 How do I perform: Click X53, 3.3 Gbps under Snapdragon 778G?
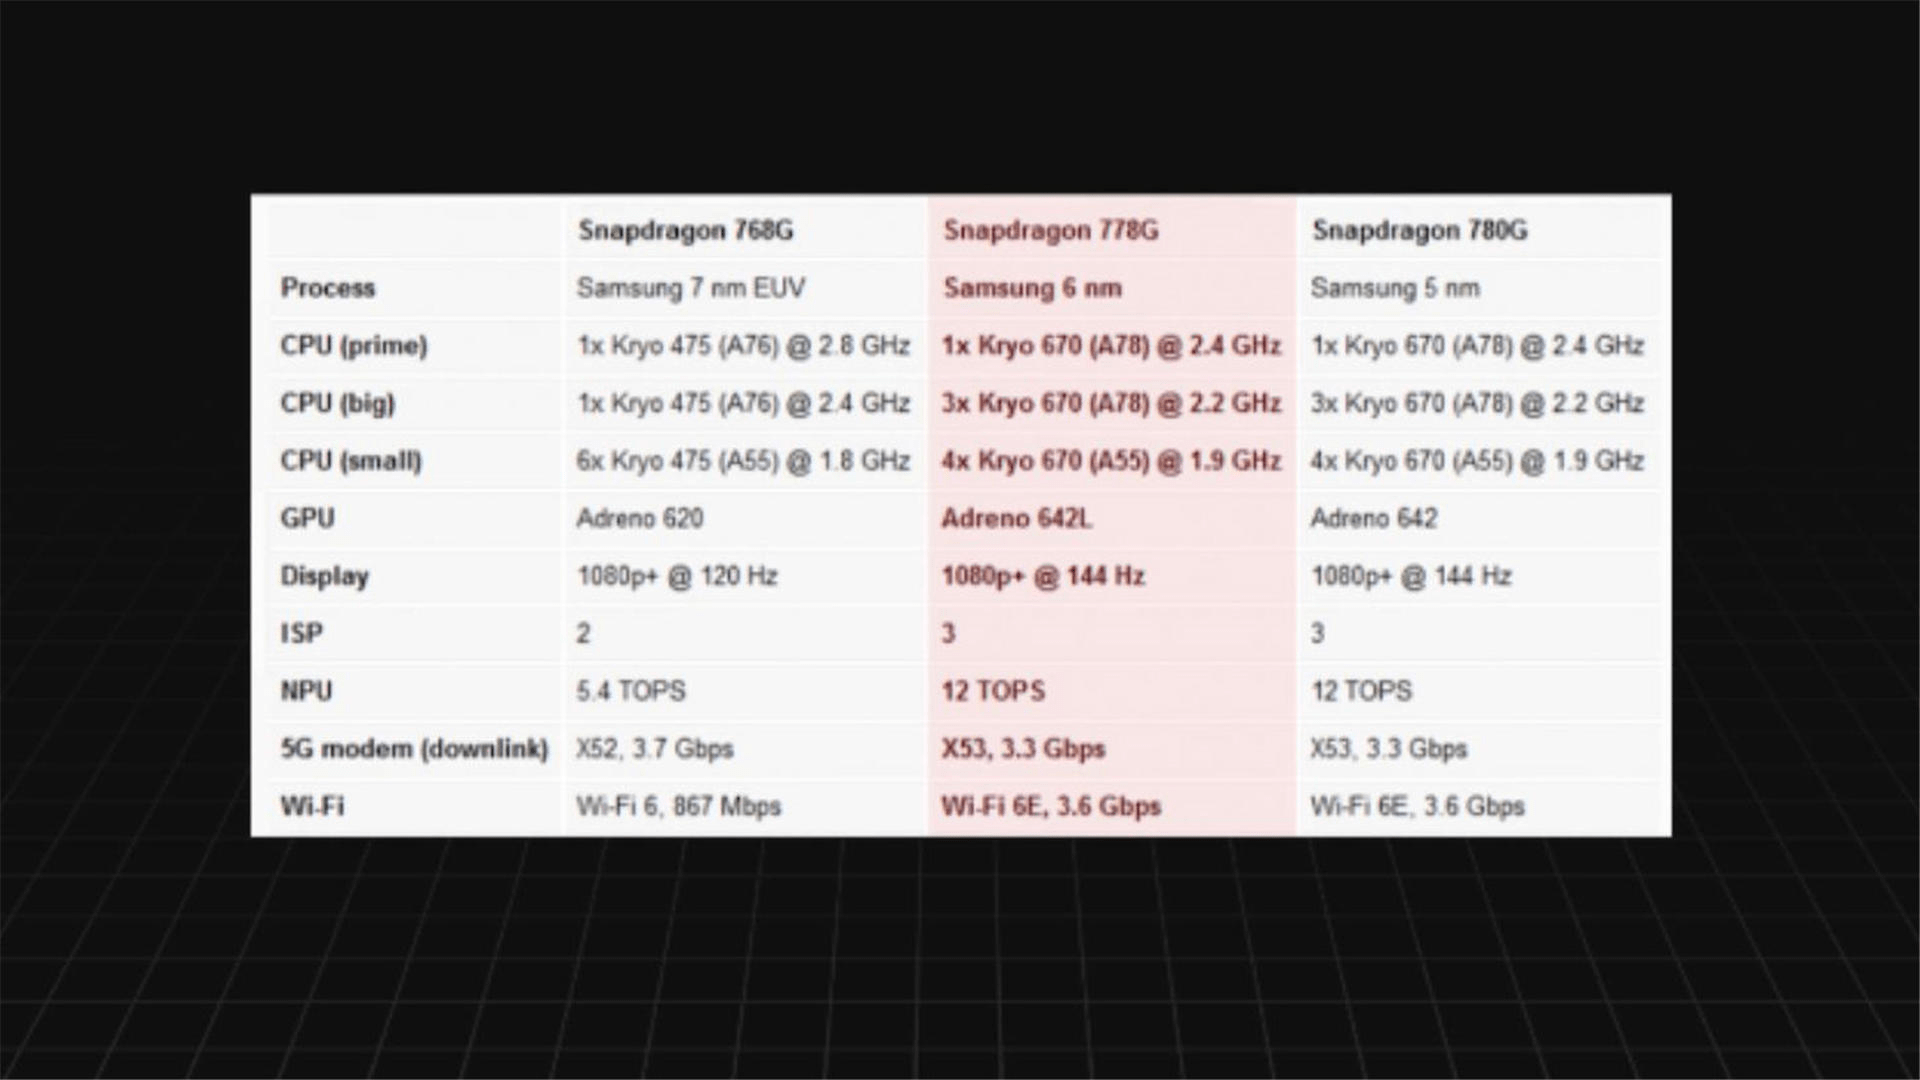point(1023,749)
